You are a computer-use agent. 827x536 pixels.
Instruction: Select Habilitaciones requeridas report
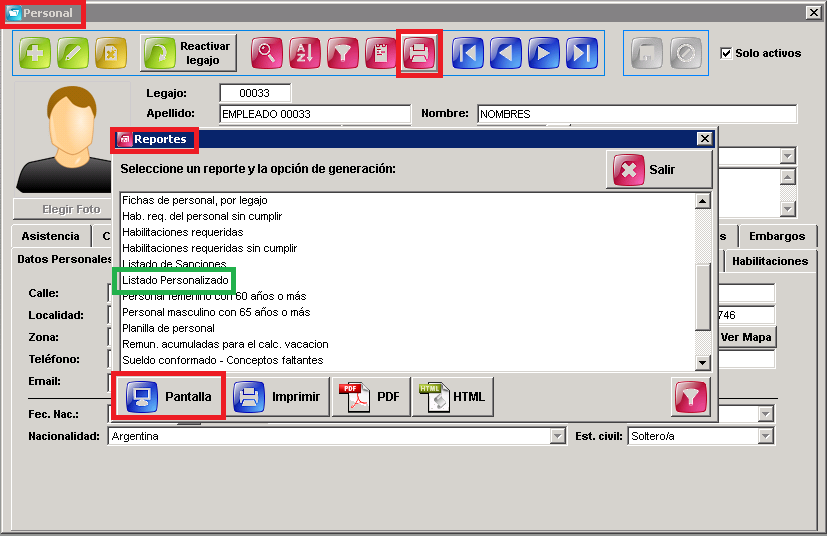(182, 232)
